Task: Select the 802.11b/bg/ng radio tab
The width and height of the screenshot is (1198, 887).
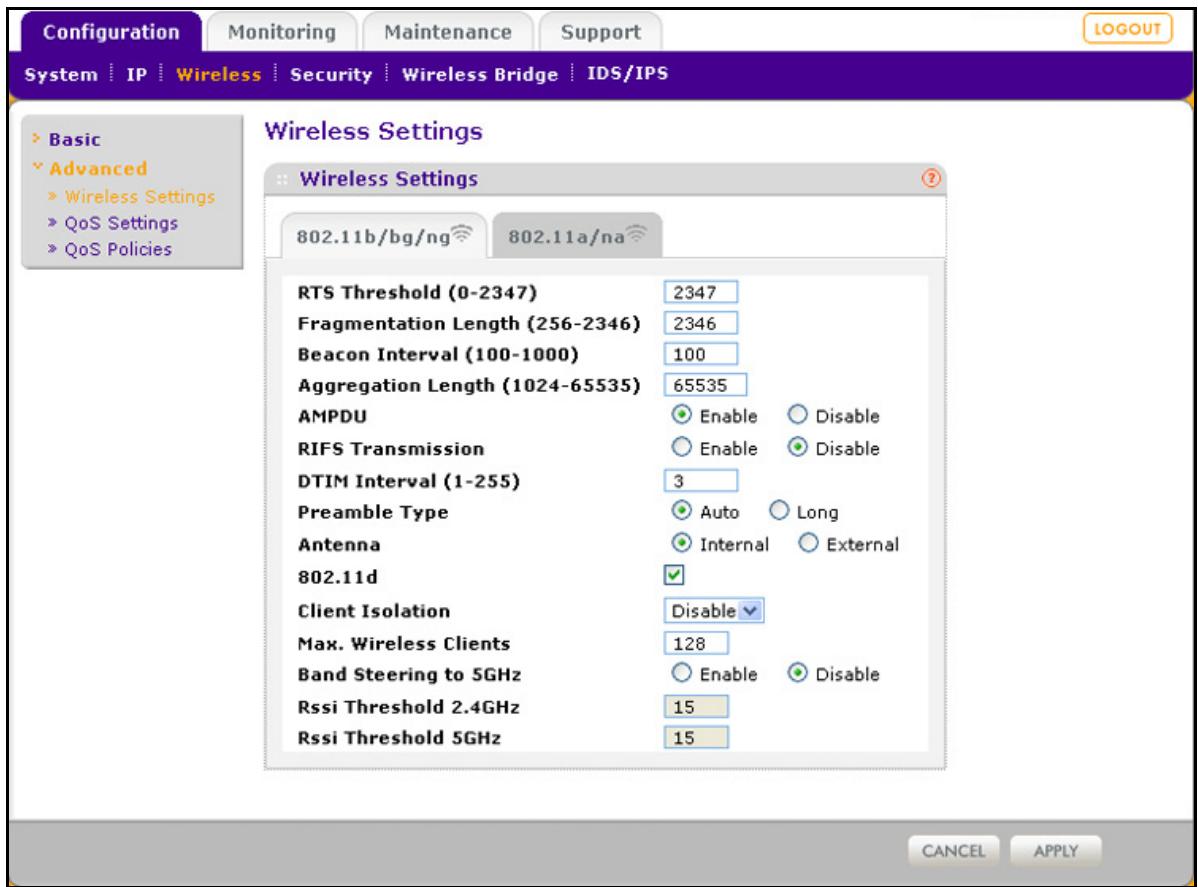Action: [x=384, y=236]
